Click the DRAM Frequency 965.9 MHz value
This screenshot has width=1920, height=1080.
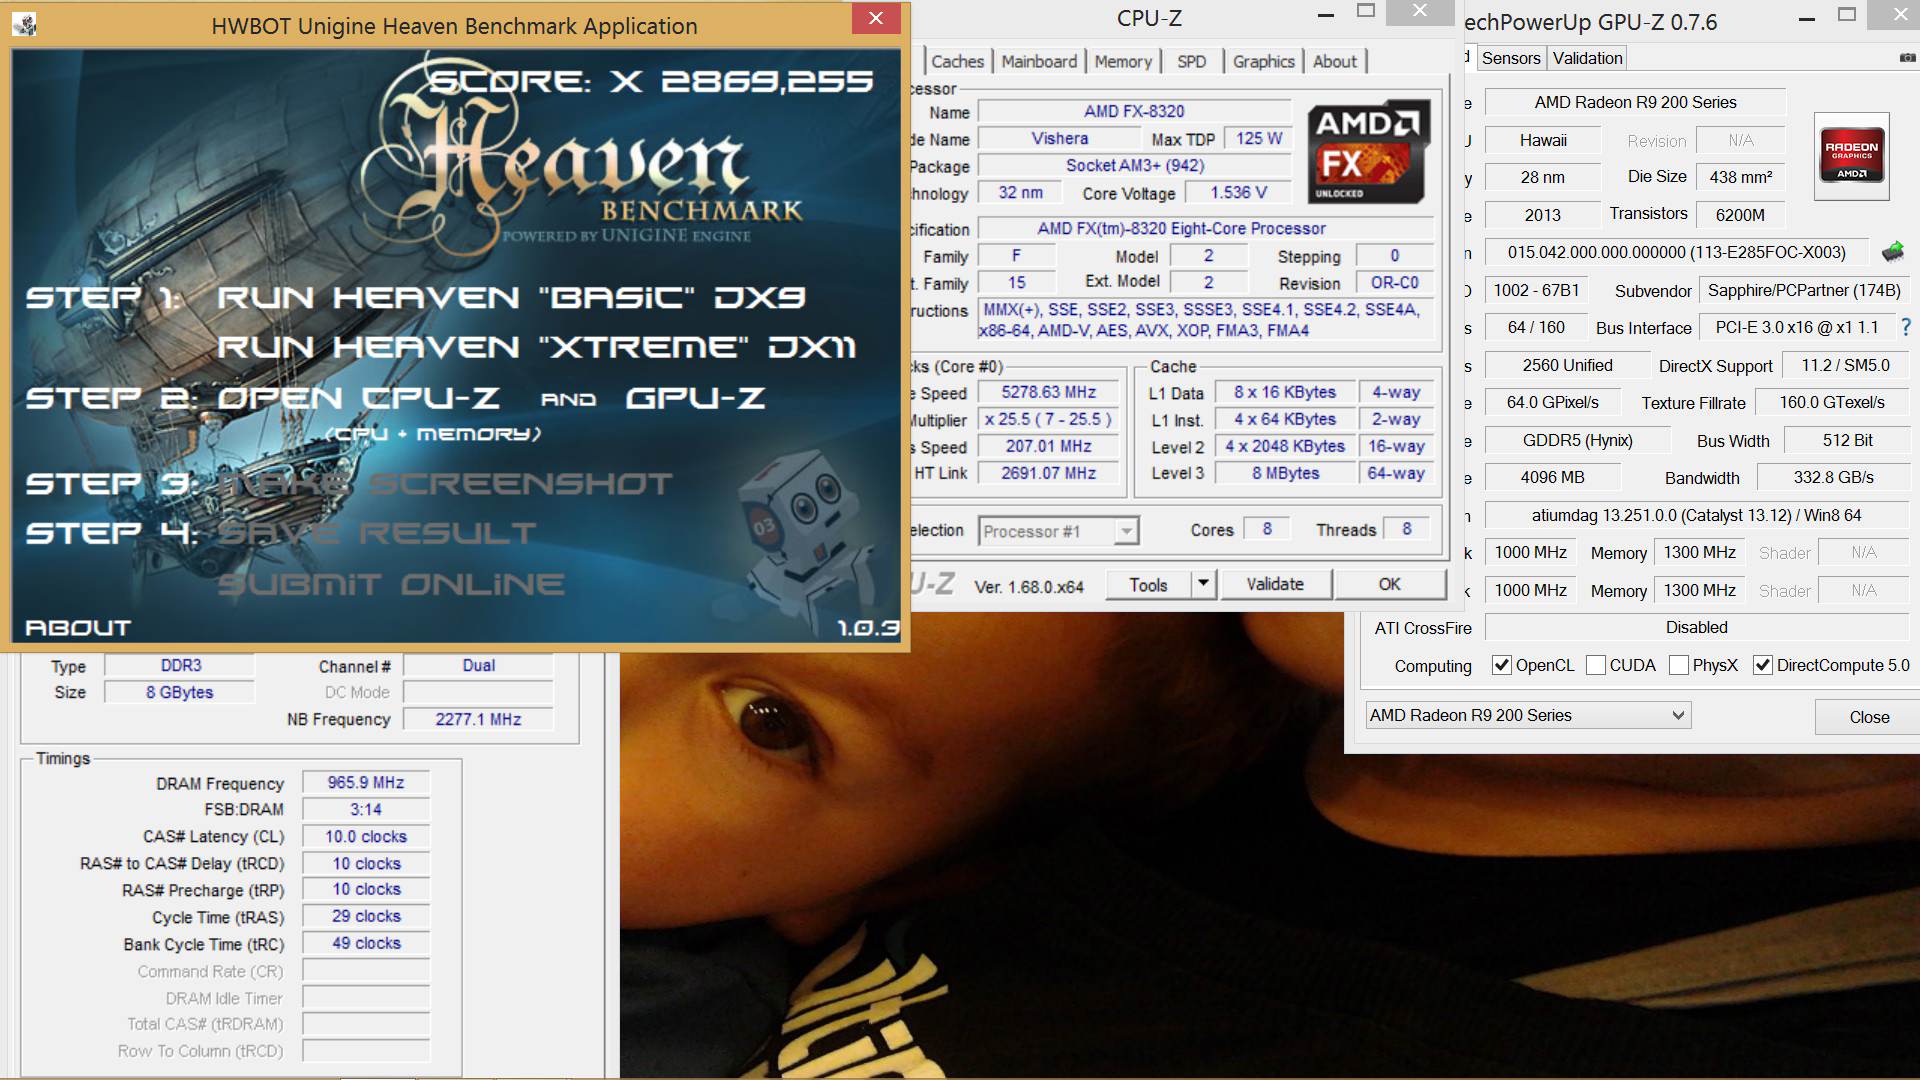pos(366,783)
